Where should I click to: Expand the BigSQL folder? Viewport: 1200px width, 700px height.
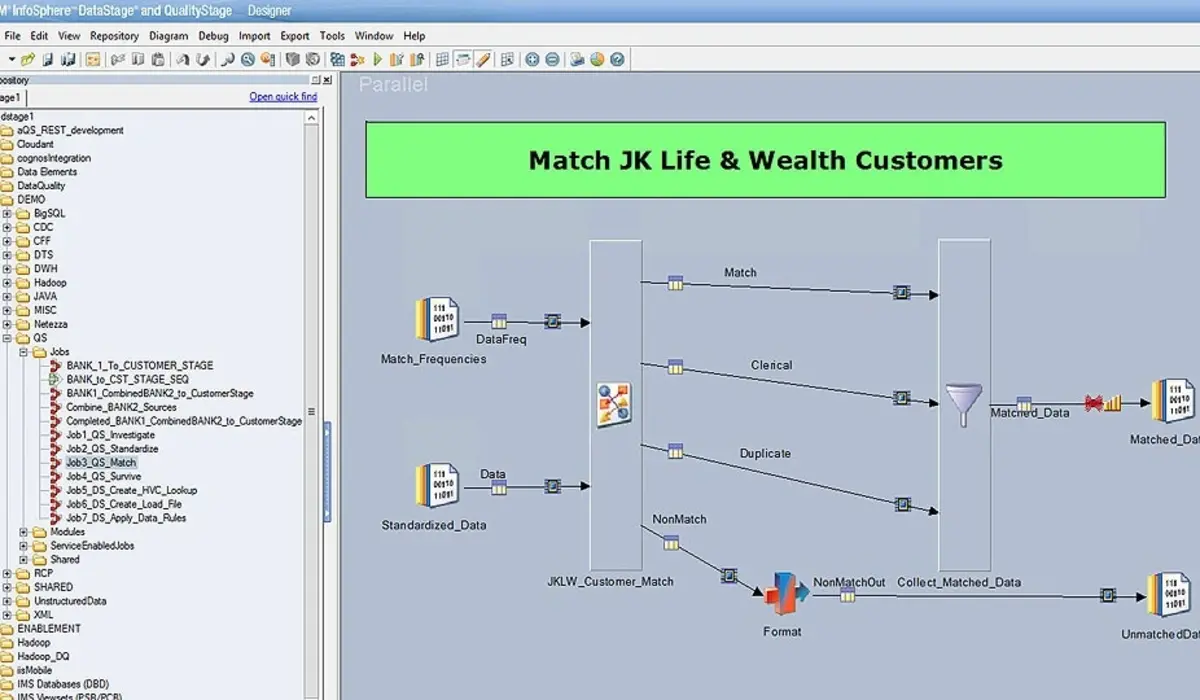7,213
